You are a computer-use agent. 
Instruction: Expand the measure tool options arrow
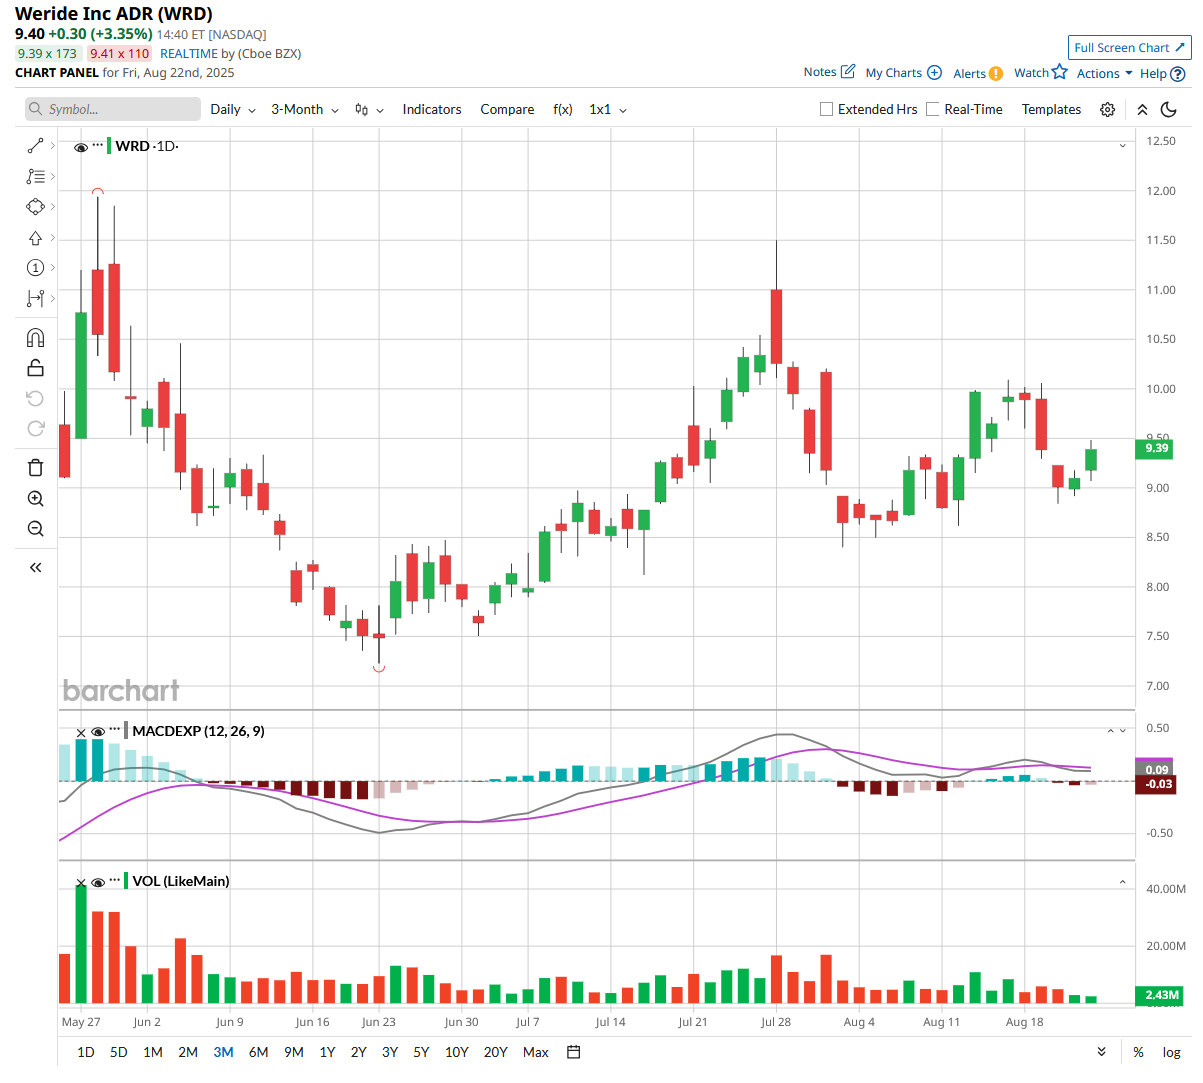point(52,298)
